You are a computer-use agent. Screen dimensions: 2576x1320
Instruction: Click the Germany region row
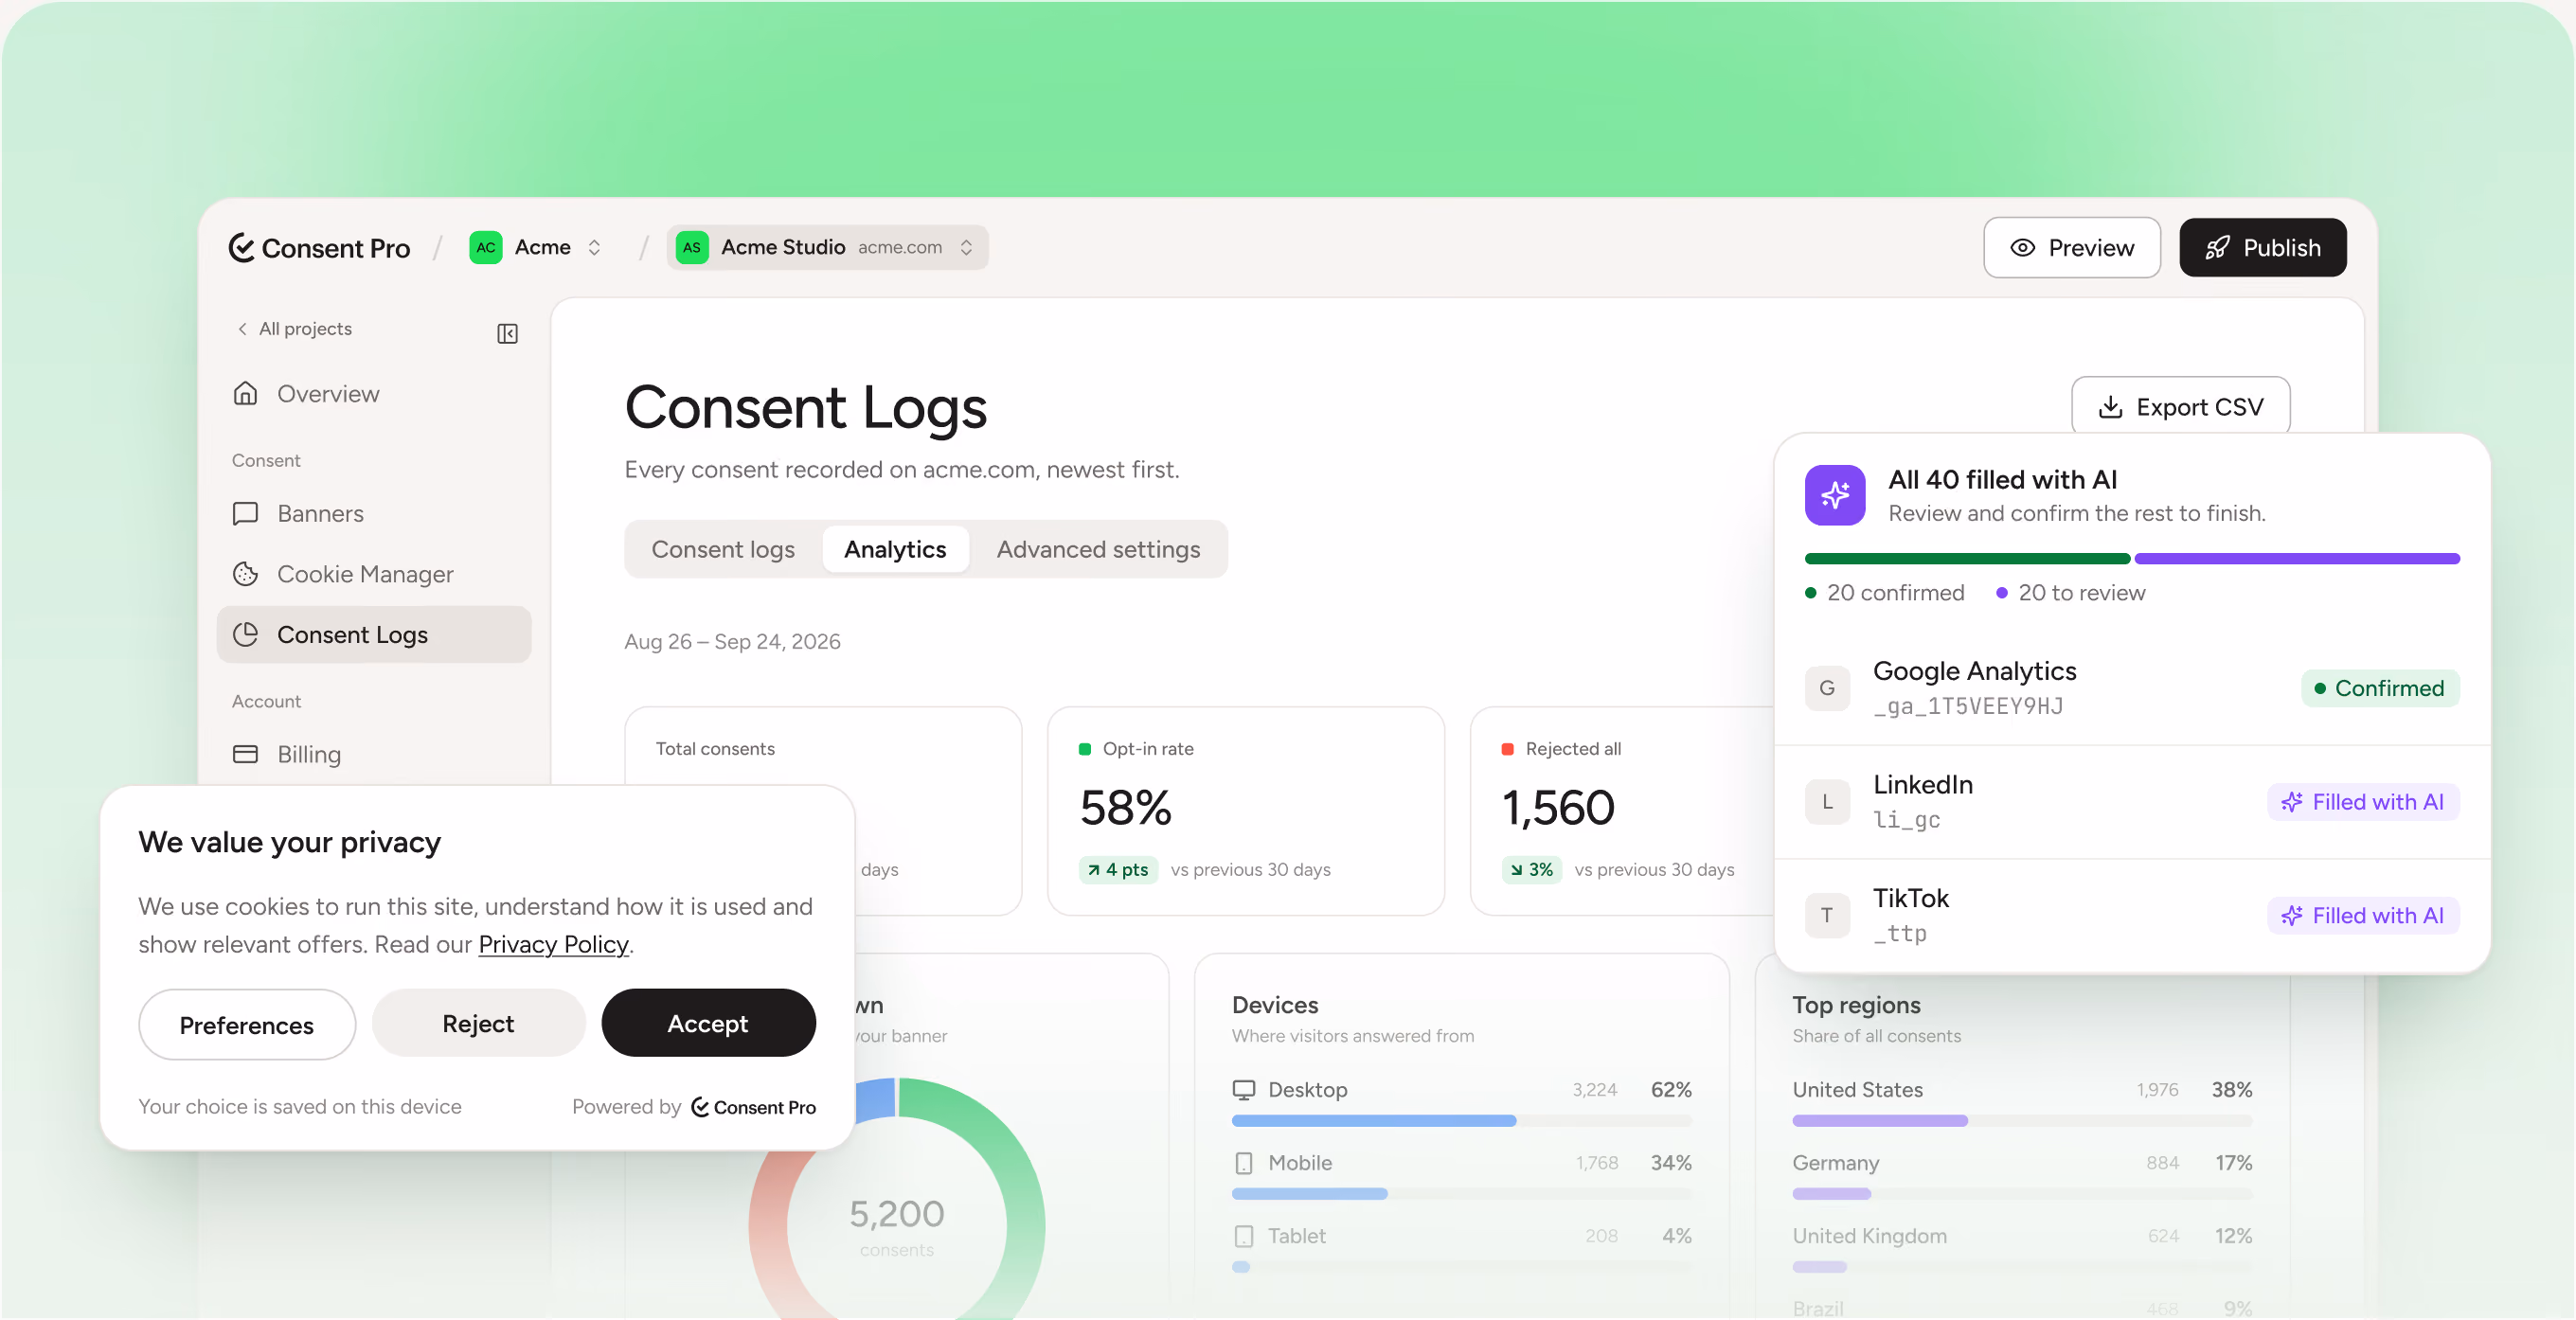(x=2022, y=1175)
